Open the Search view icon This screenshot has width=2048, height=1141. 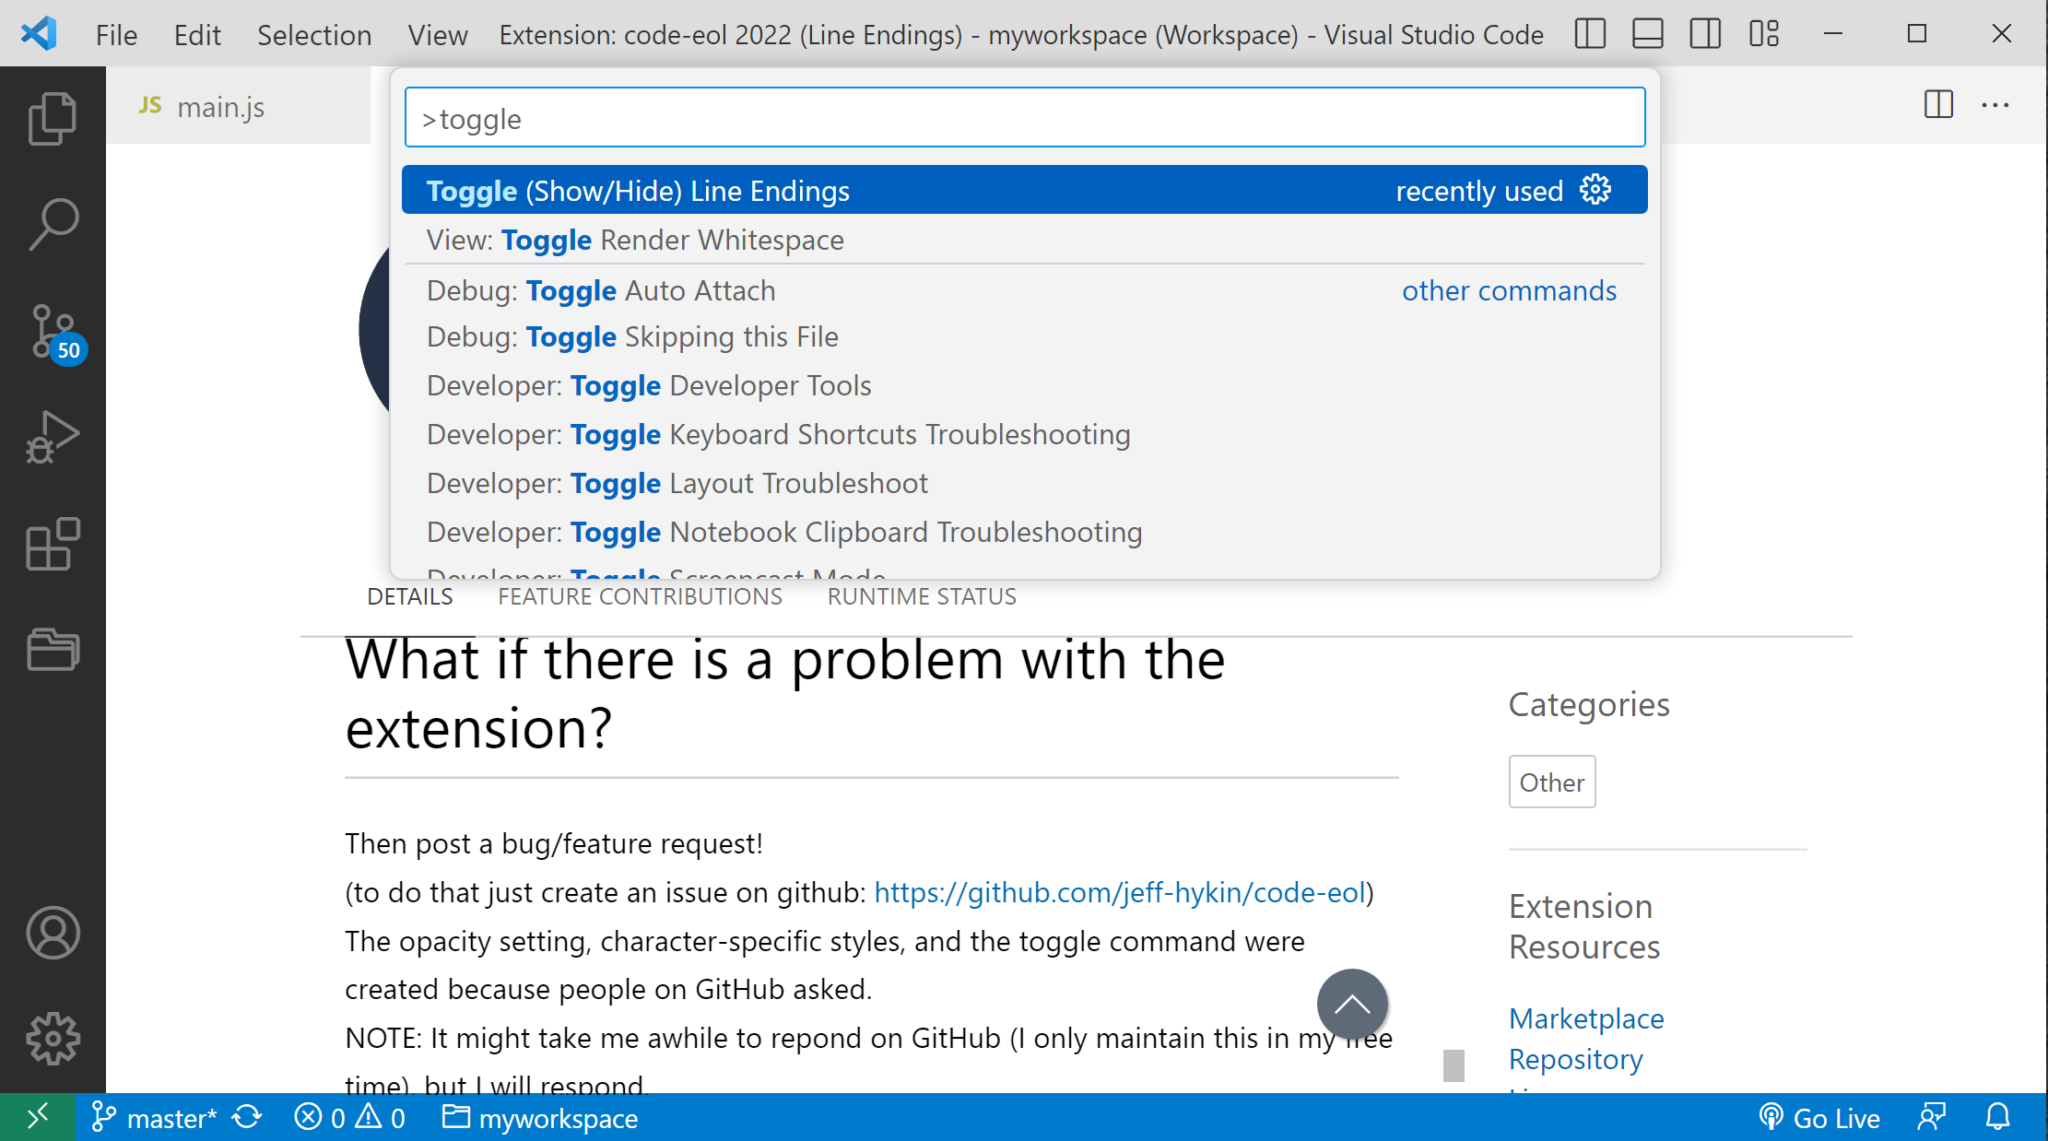pyautogui.click(x=52, y=224)
